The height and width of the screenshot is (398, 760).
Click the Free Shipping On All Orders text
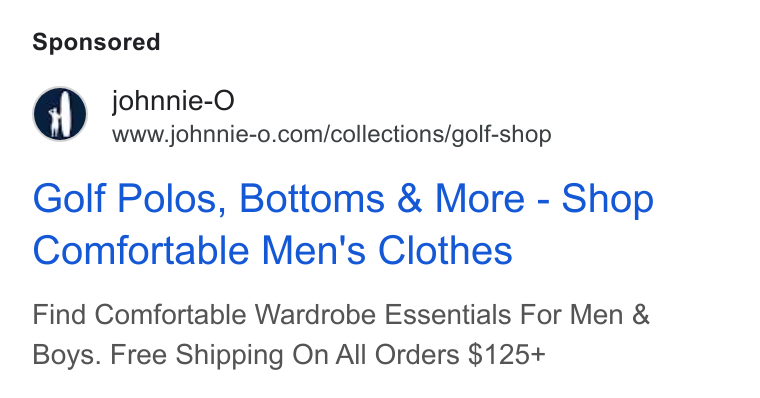[287, 355]
